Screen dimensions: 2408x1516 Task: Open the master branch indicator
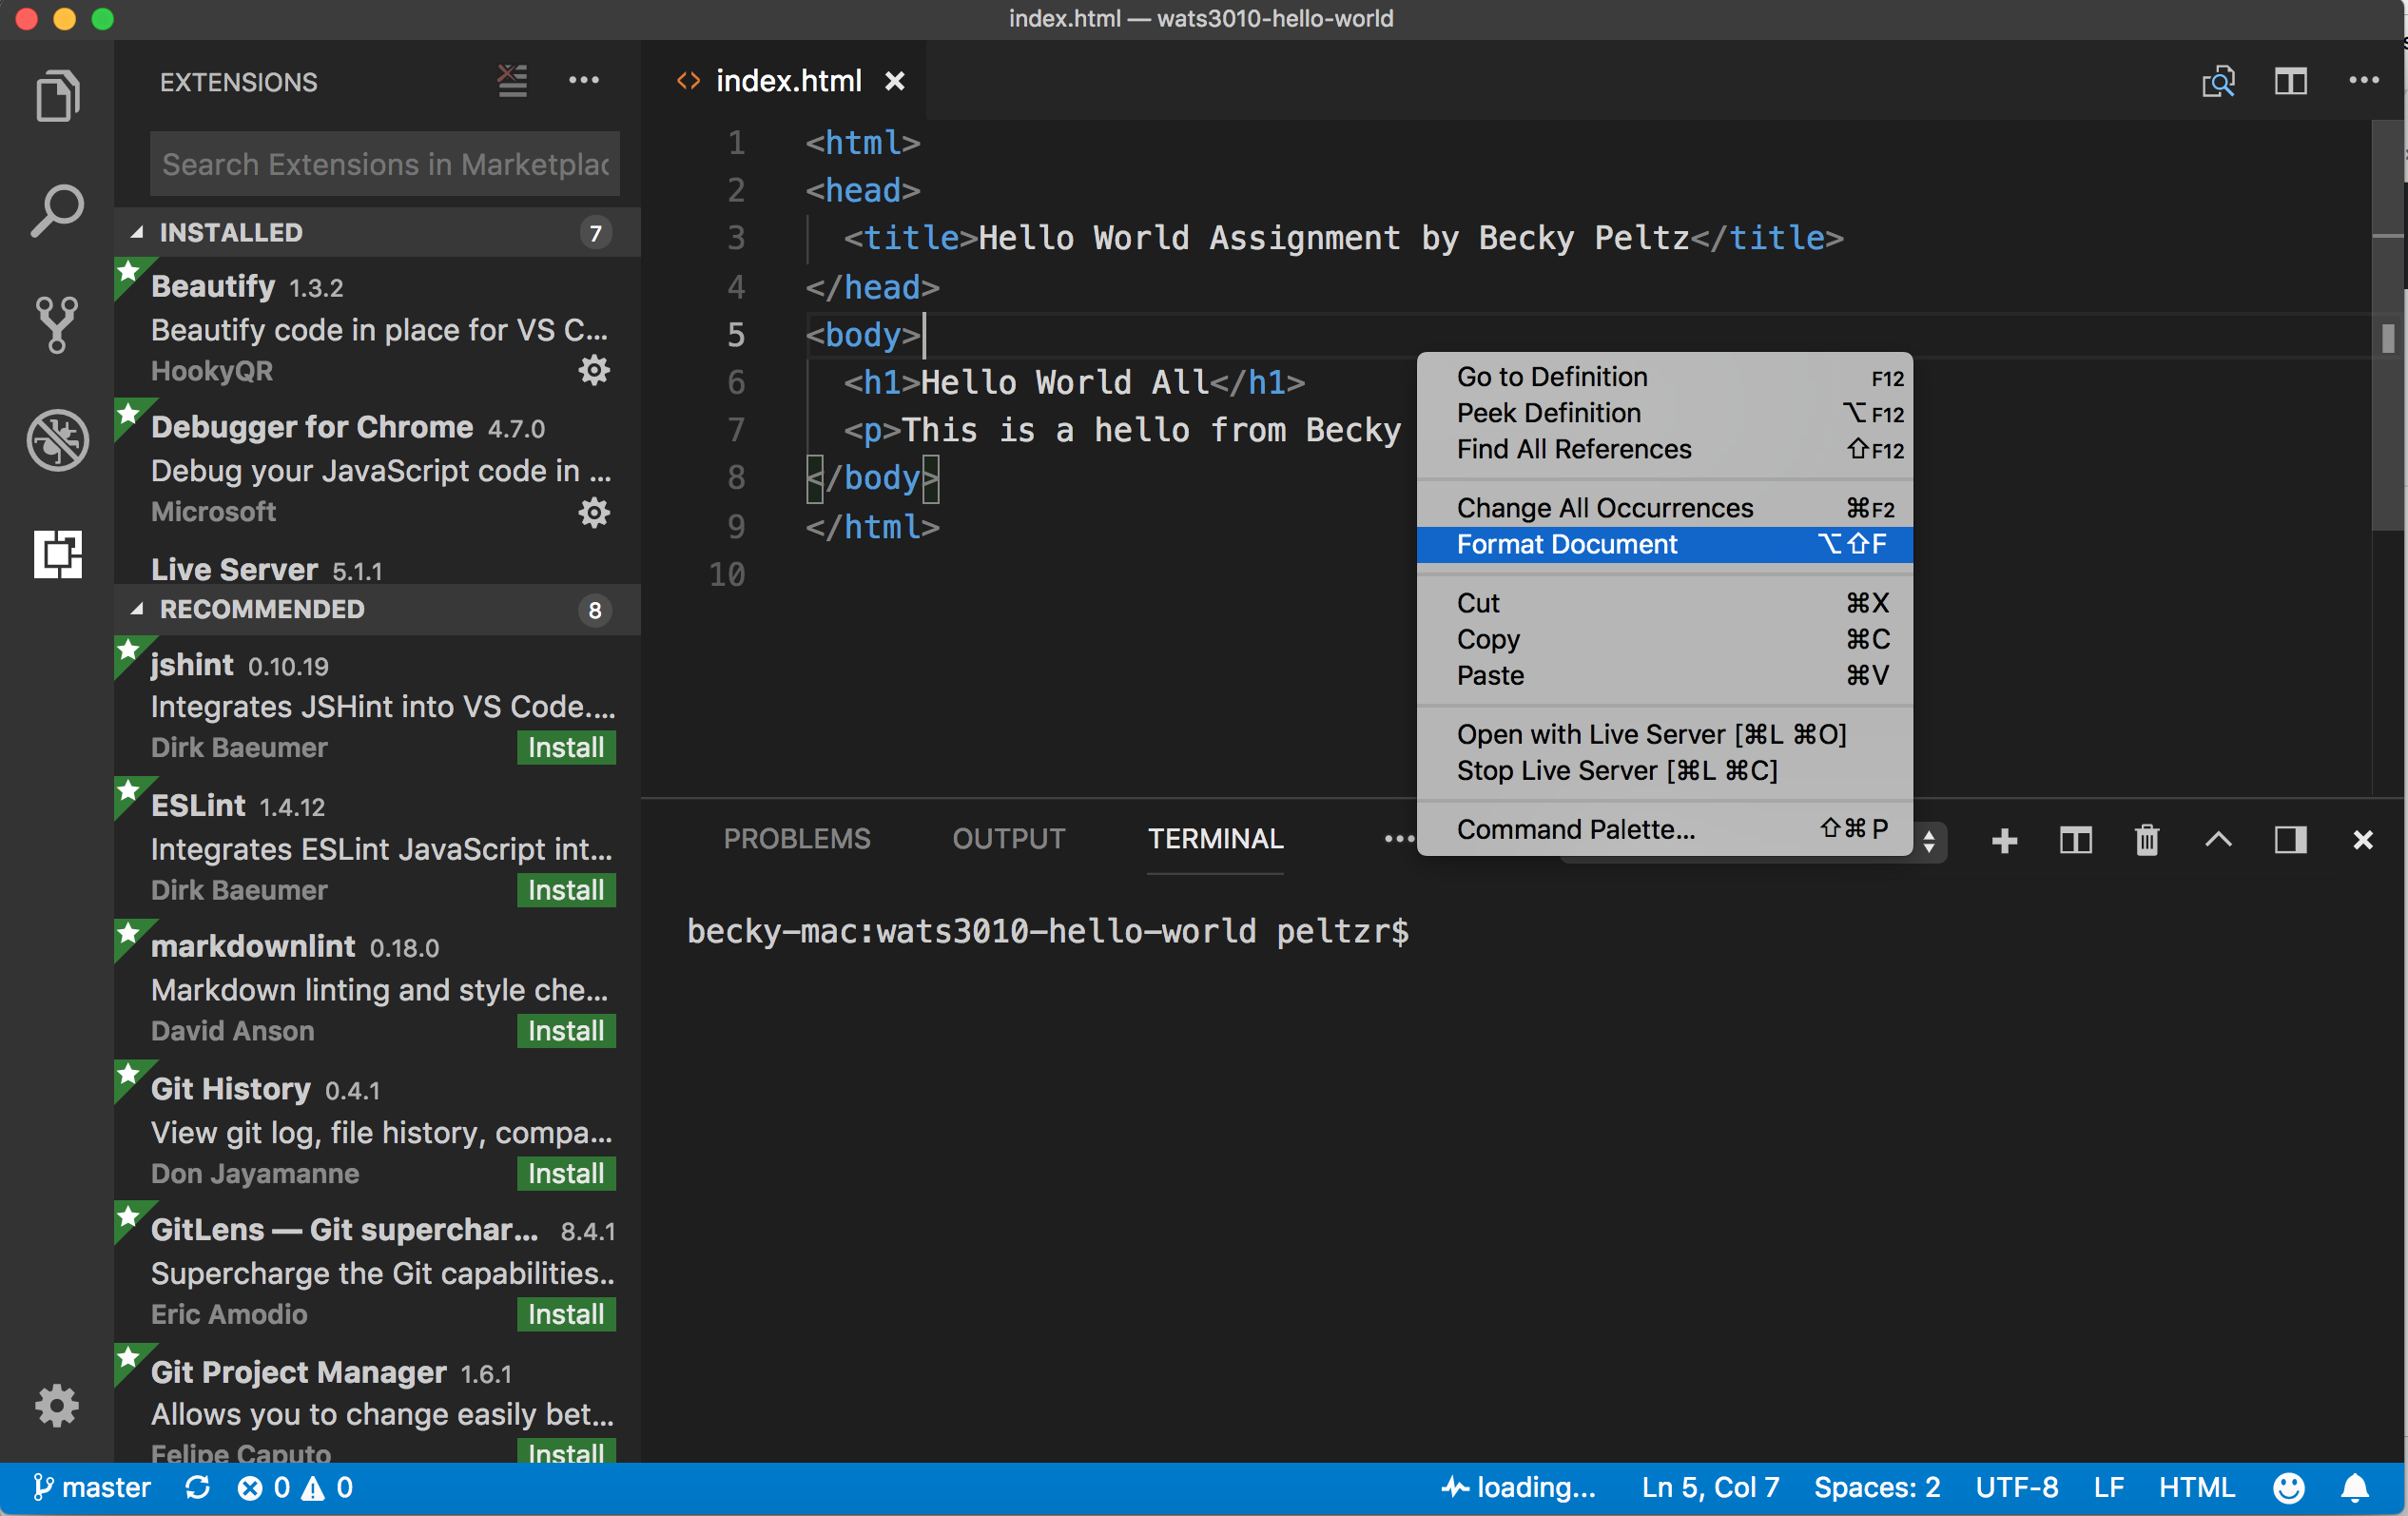(92, 1487)
